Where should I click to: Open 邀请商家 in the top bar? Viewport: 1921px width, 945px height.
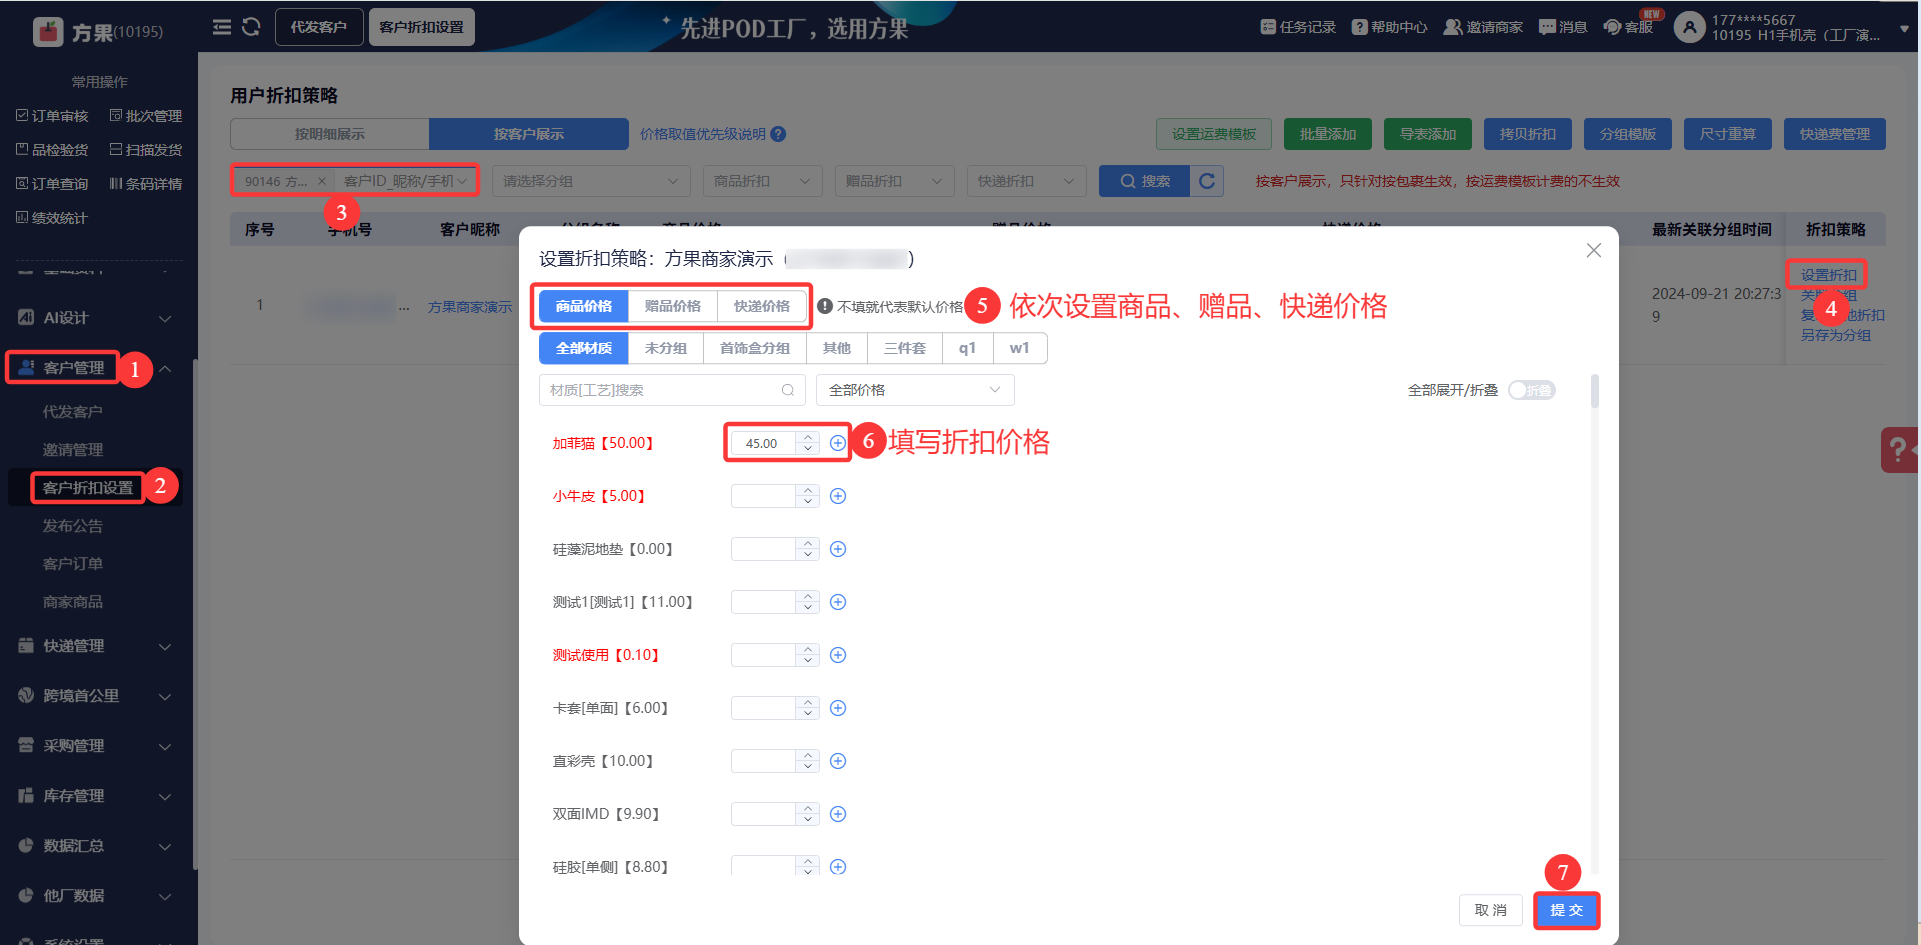coord(1483,27)
